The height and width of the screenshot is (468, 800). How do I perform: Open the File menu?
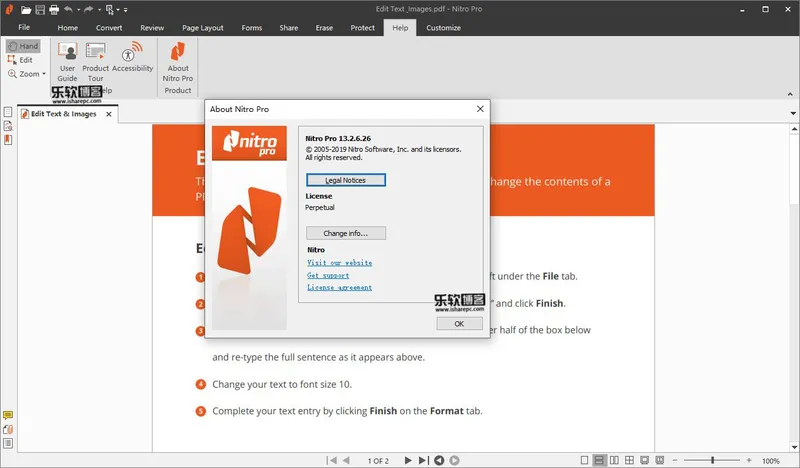[24, 28]
